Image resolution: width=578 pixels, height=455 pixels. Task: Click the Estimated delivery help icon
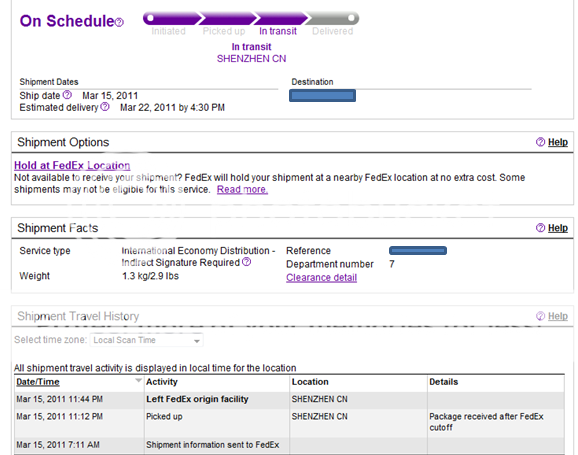point(105,107)
